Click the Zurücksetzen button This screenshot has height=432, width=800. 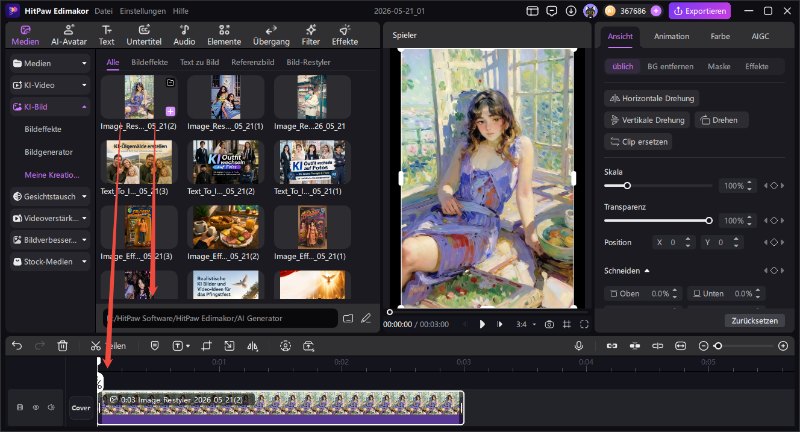click(755, 321)
